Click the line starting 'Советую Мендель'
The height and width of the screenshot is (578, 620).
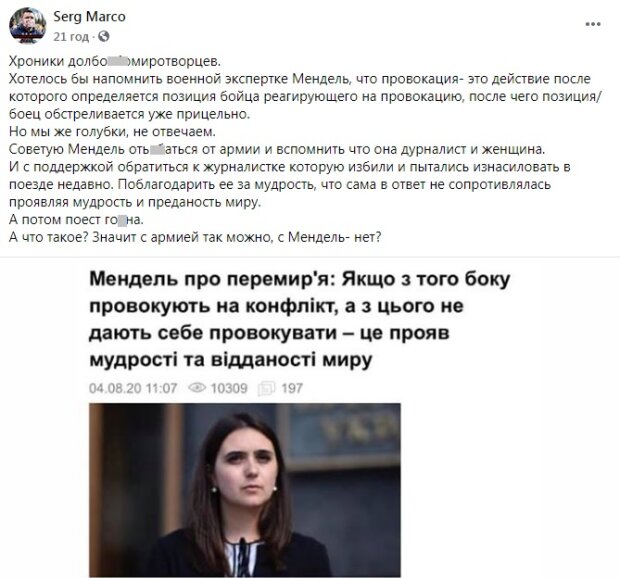tap(277, 149)
